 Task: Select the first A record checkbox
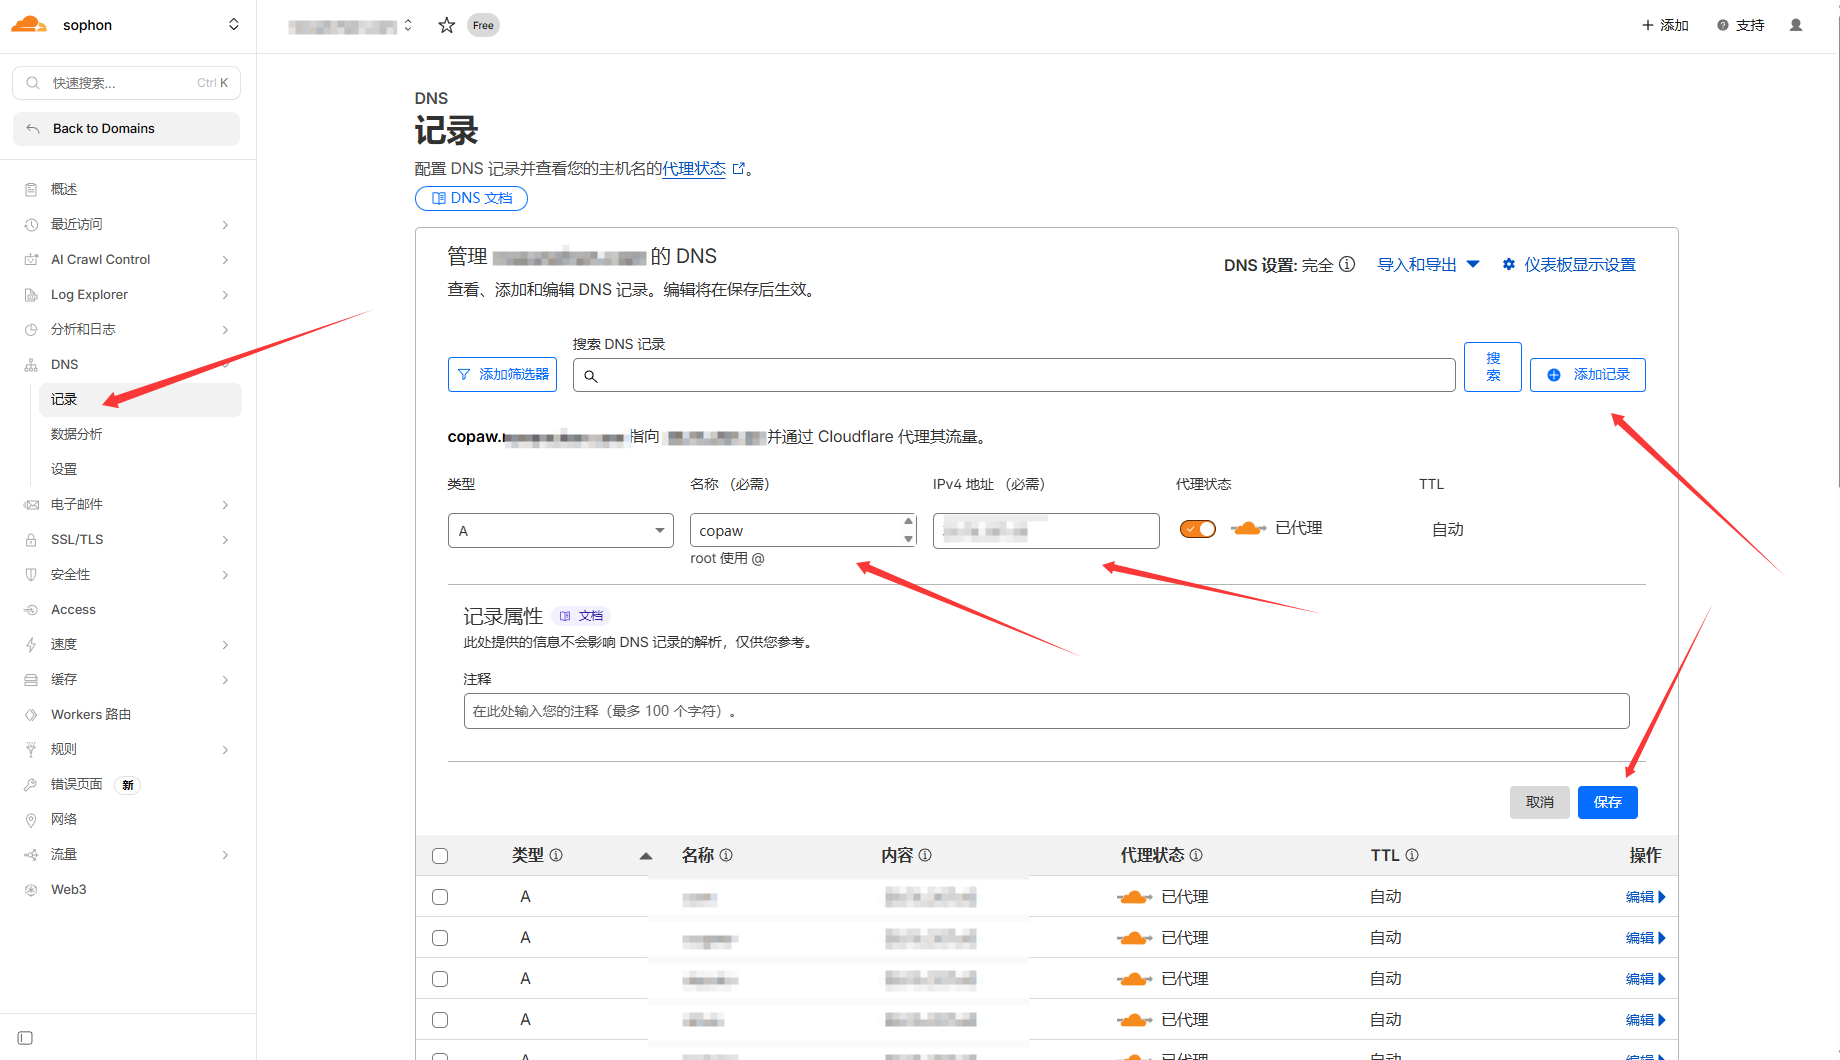click(x=440, y=897)
